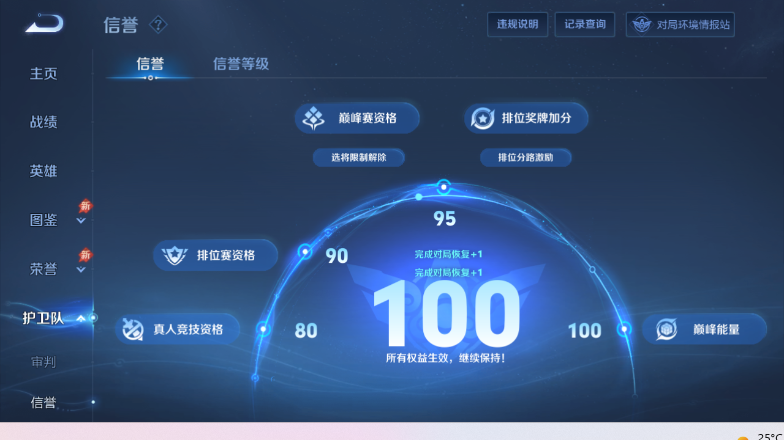Click the 真人竞技资格 pill button
784x440 pixels.
(x=178, y=329)
